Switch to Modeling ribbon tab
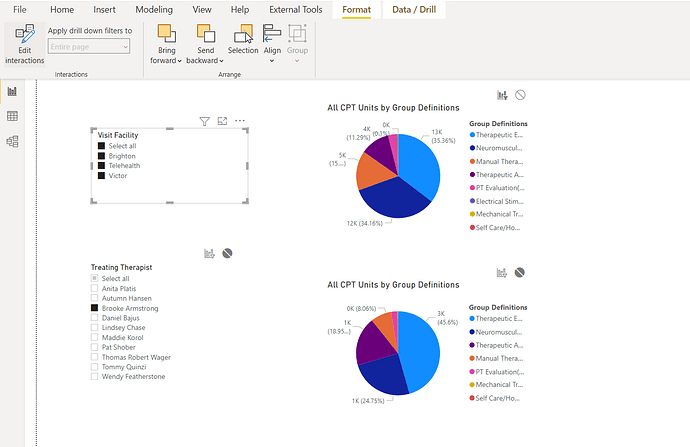This screenshot has width=690, height=447. point(154,10)
